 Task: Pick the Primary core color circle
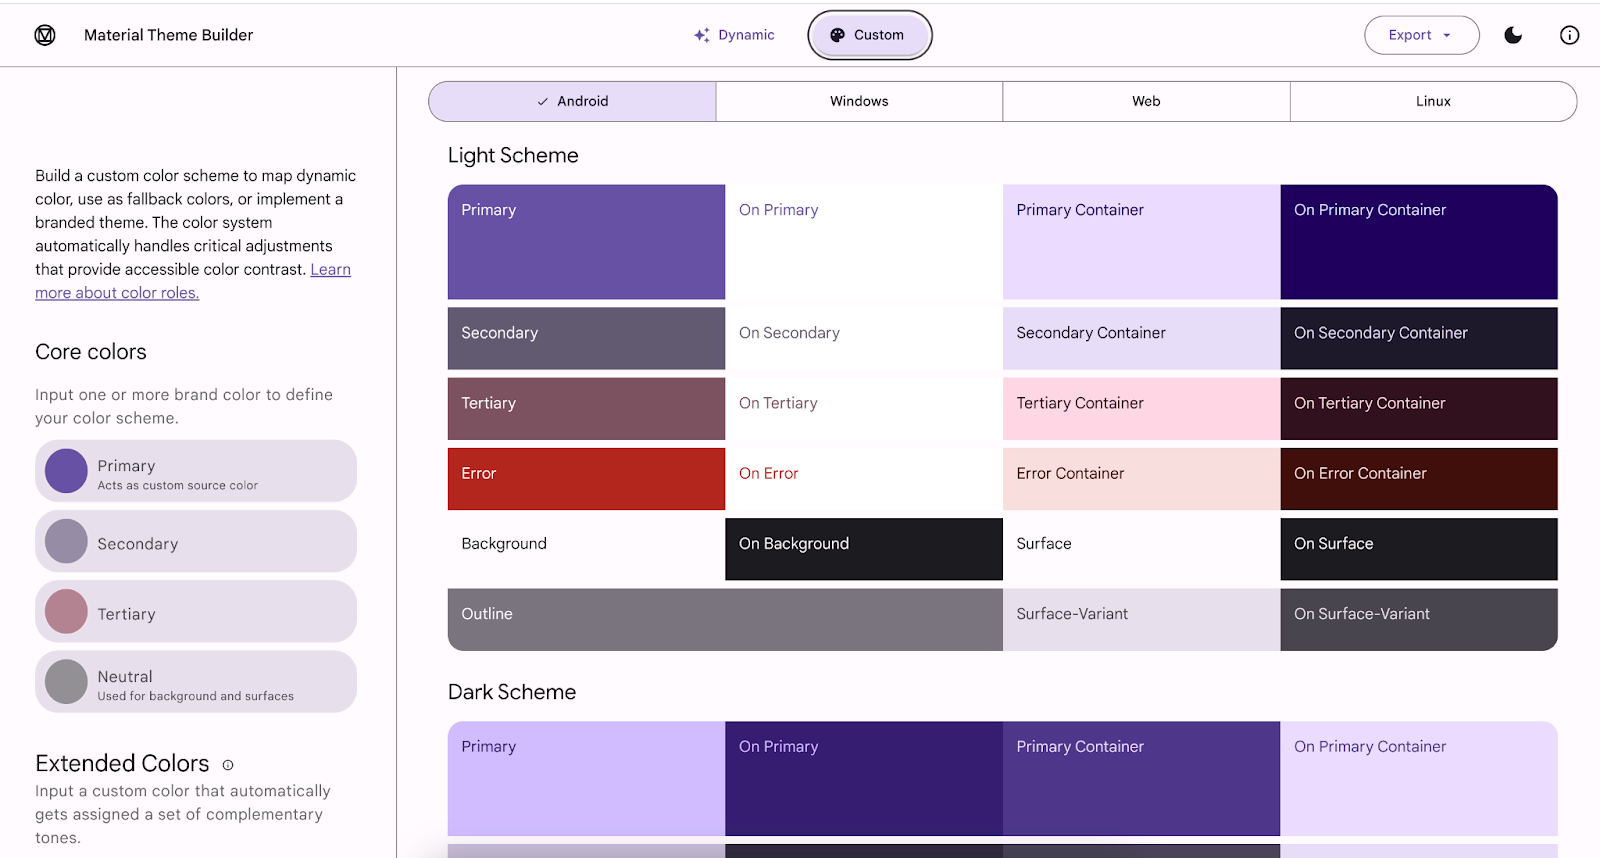(x=66, y=471)
